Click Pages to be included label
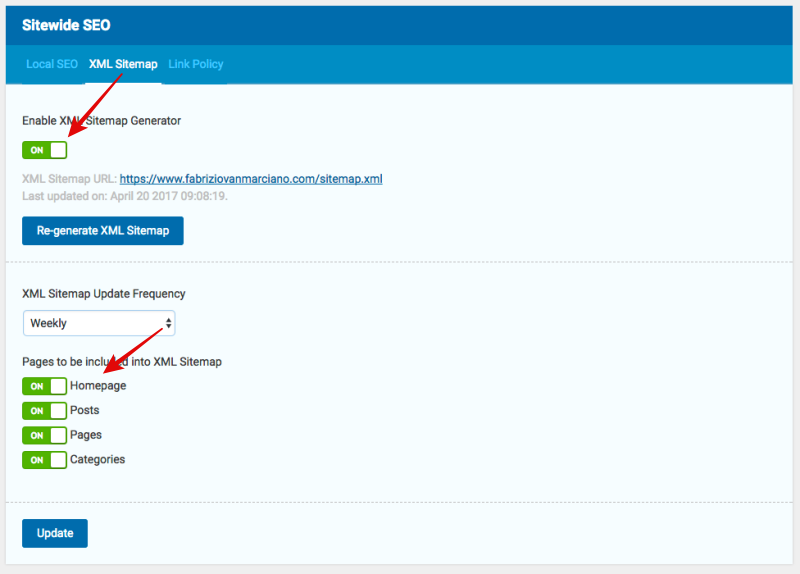 pyautogui.click(x=122, y=362)
